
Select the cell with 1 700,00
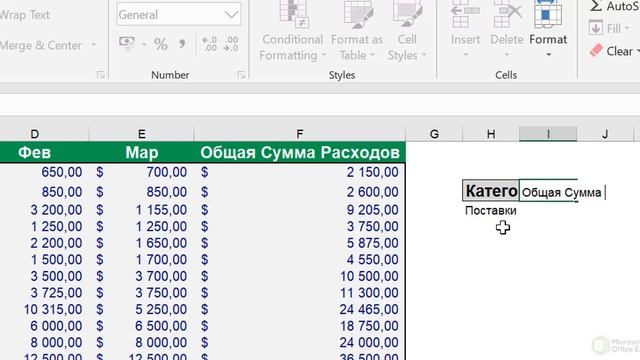click(142, 260)
